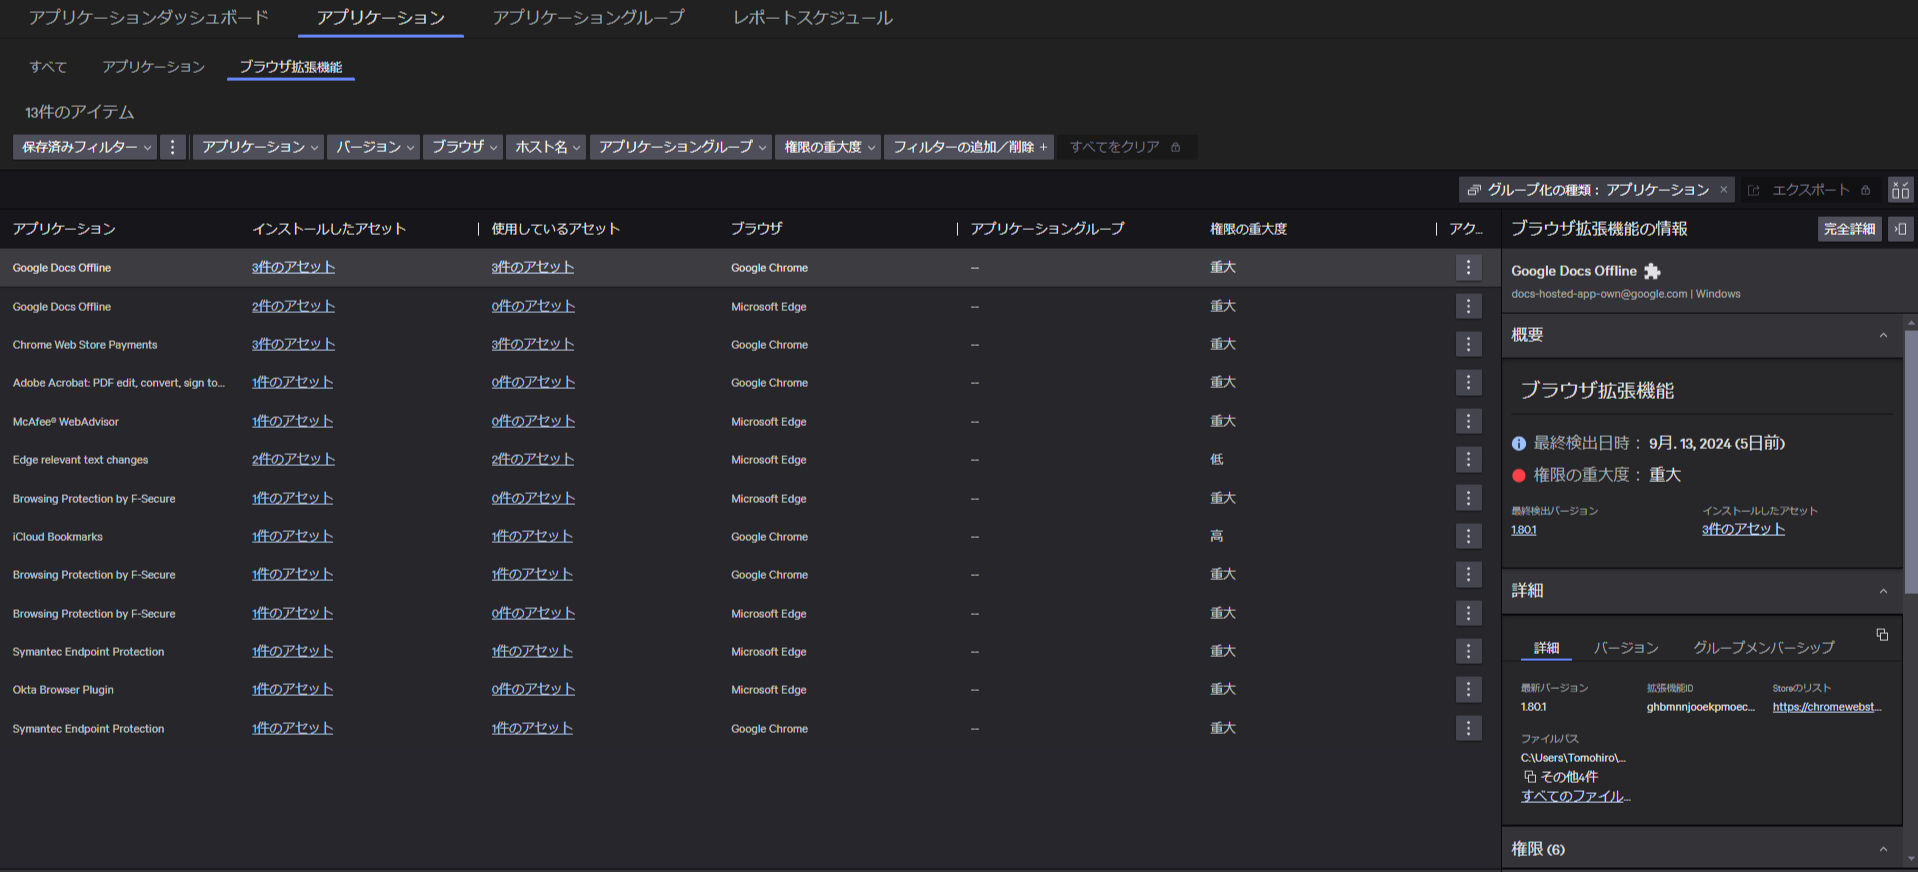Collapse the 詳細 section header
Image resolution: width=1918 pixels, height=872 pixels.
1883,591
